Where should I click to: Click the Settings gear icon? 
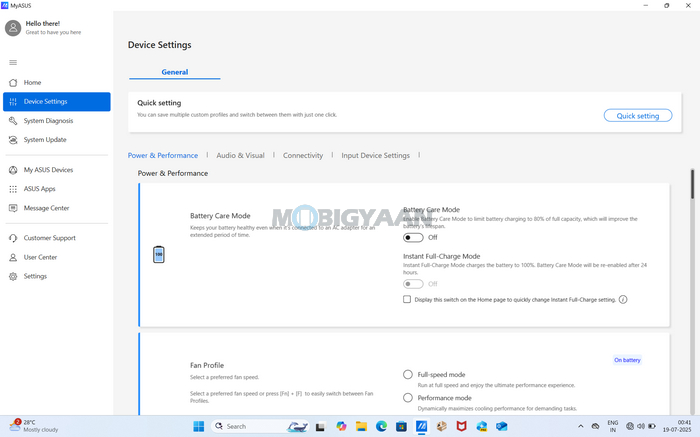tap(13, 276)
